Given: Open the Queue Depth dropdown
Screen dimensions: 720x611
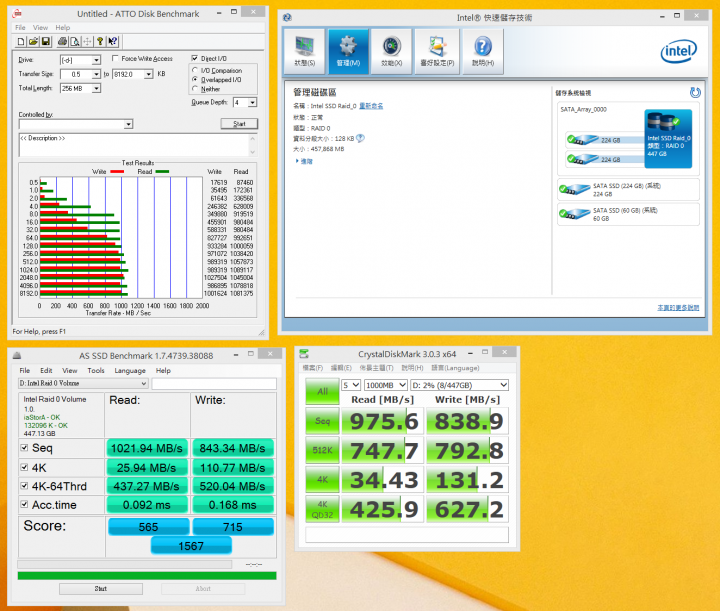Looking at the screenshot, I should point(253,102).
